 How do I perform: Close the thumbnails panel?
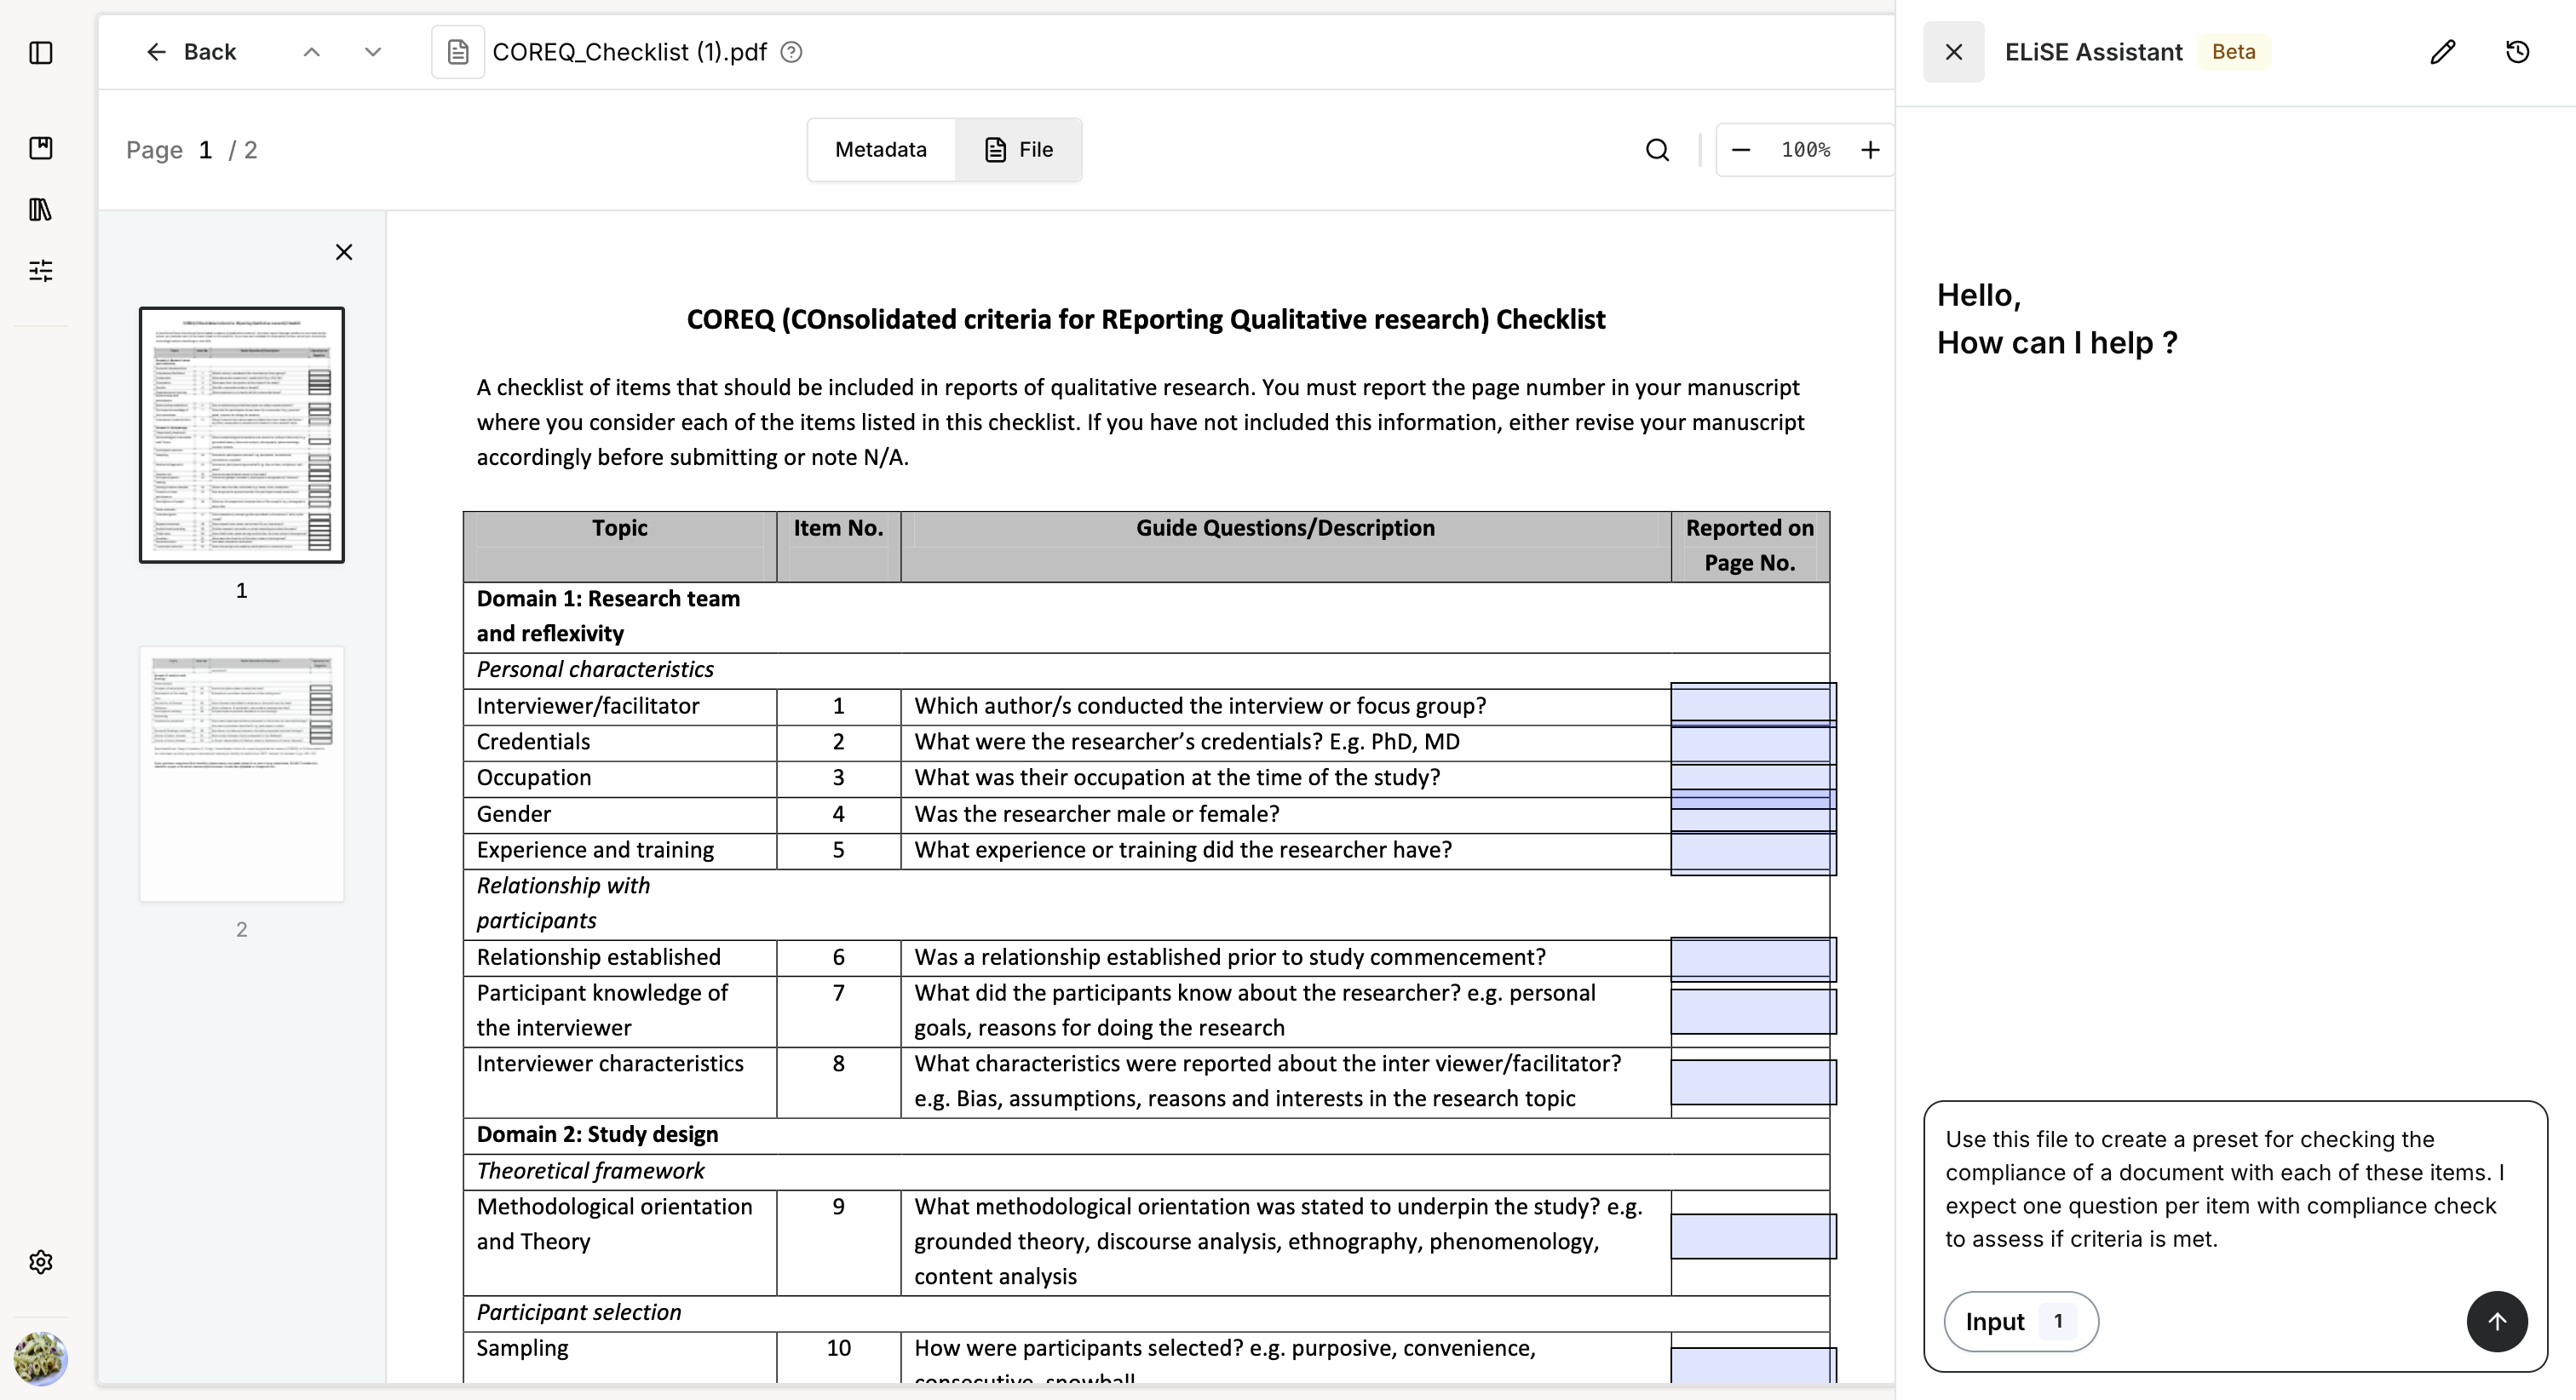coord(344,252)
